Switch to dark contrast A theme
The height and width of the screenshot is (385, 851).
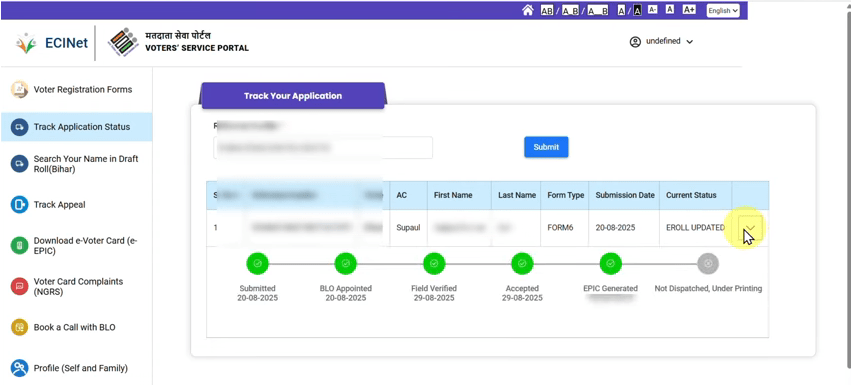(637, 10)
